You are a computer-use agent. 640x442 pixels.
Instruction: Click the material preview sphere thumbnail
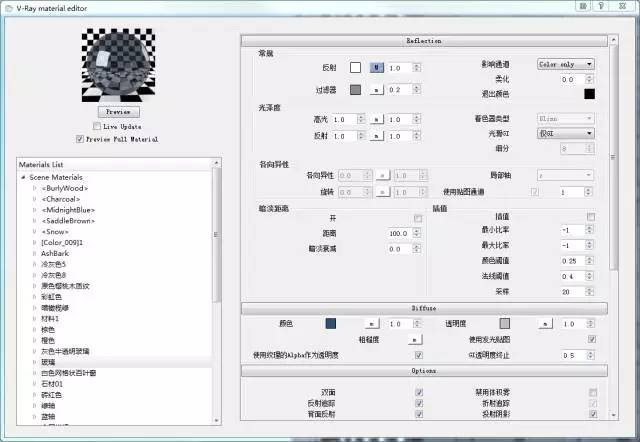[118, 65]
